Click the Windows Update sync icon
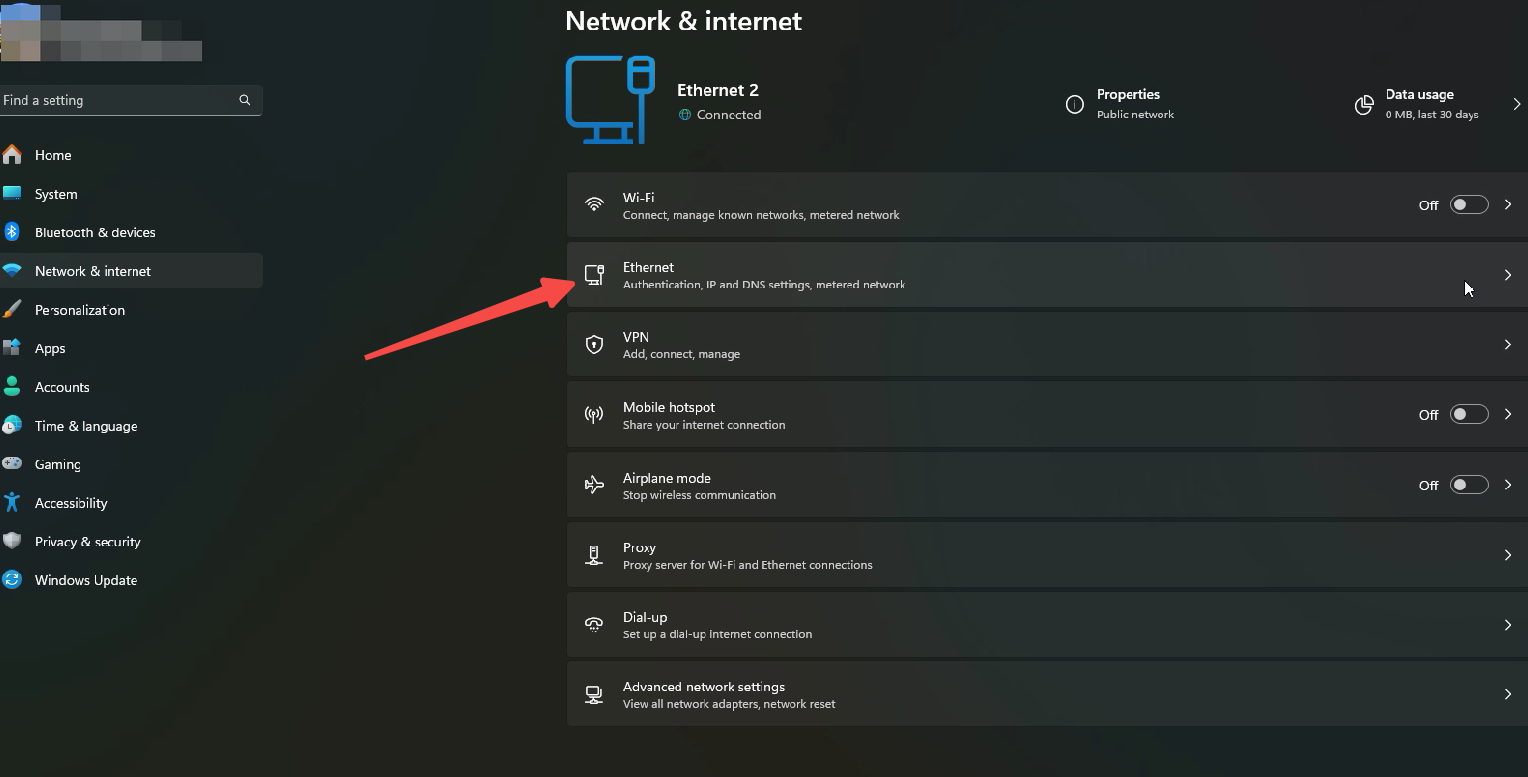 pyautogui.click(x=12, y=580)
